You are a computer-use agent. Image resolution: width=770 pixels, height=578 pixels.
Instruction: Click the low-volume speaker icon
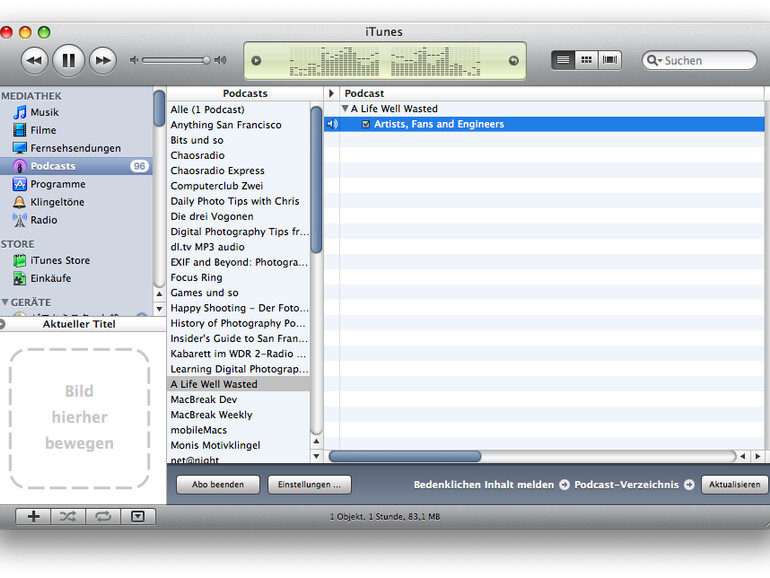click(x=134, y=60)
